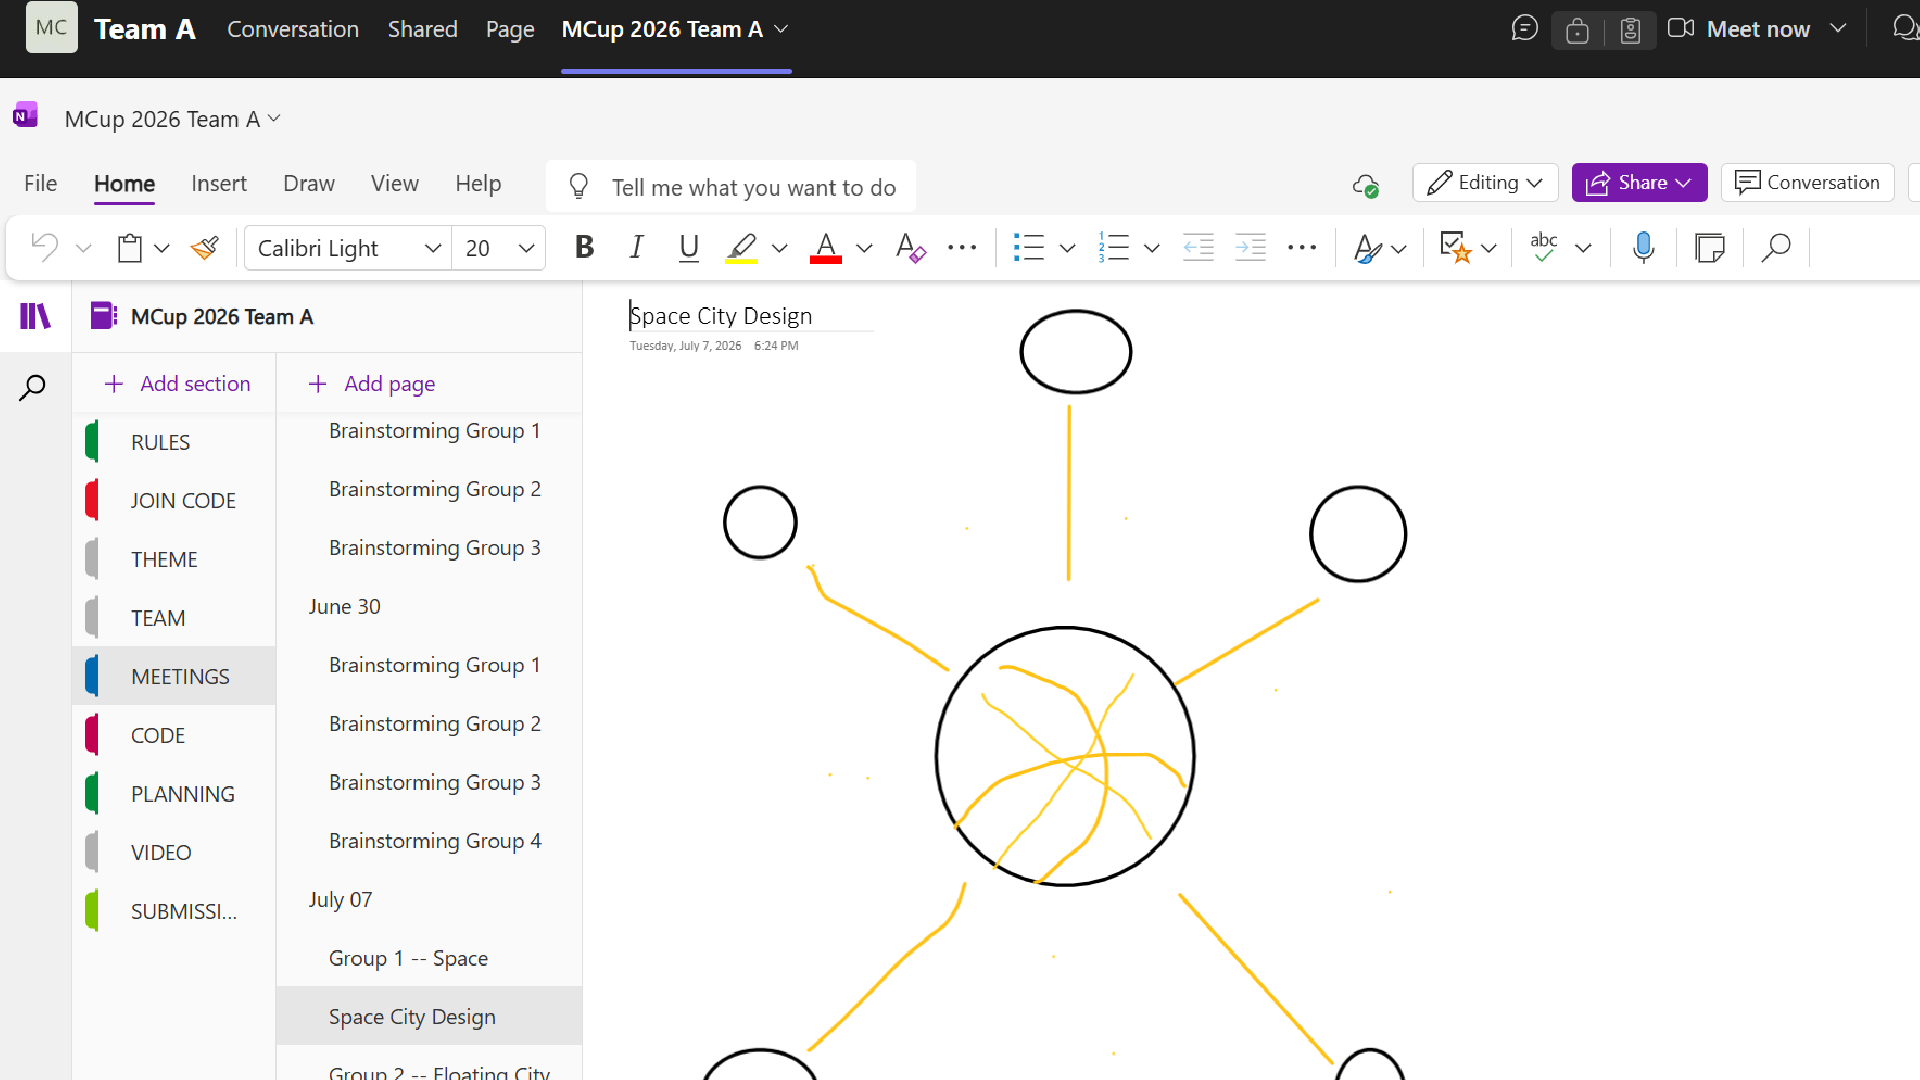The image size is (1920, 1080).
Task: Click the numbered list icon
Action: tap(1113, 247)
